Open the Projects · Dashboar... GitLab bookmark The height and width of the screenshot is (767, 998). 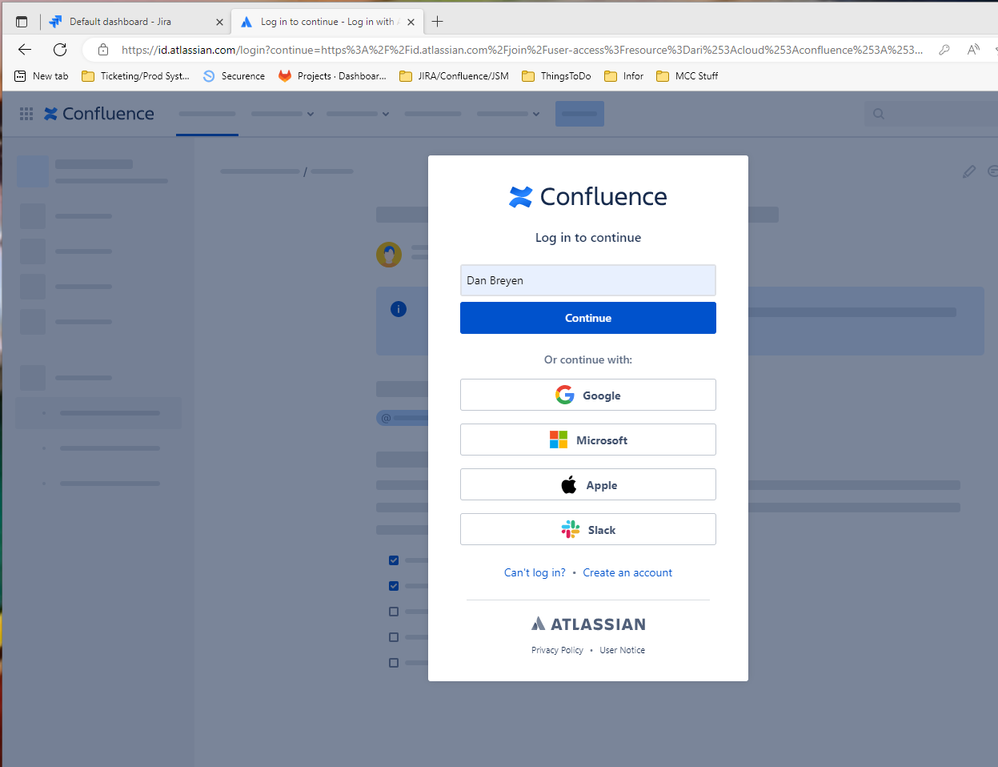(x=332, y=76)
